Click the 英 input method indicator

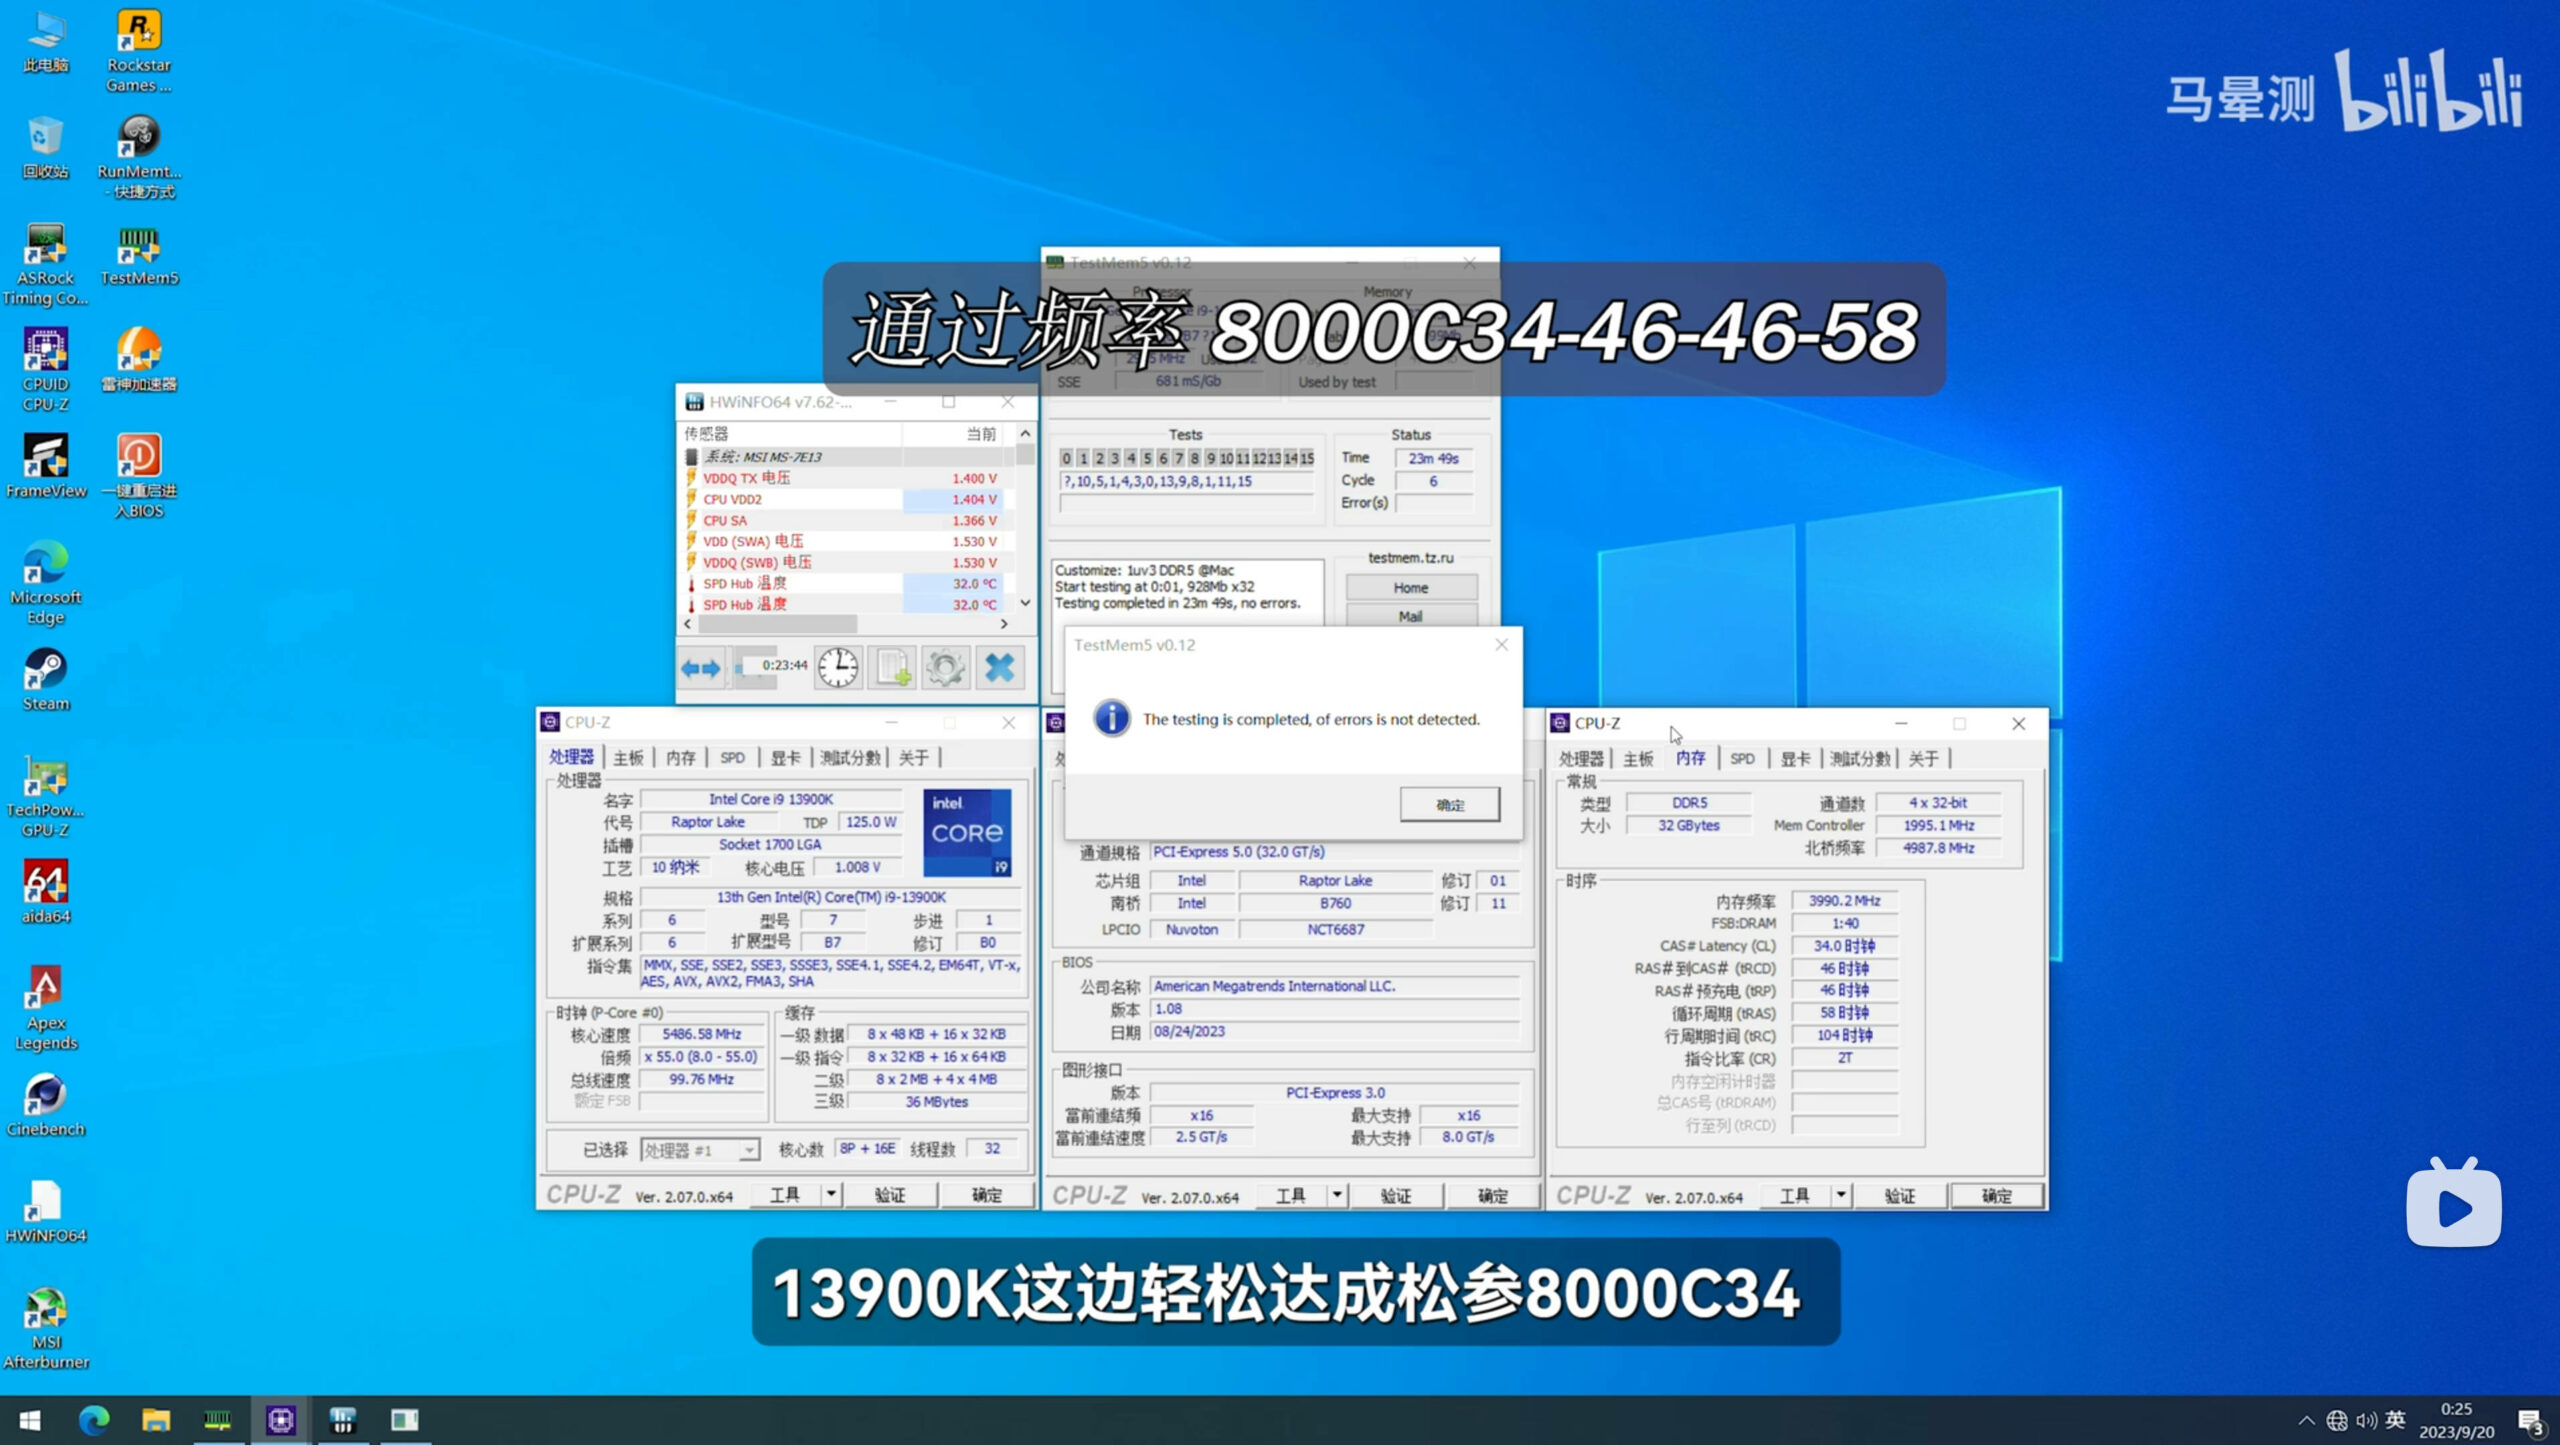point(2395,1419)
